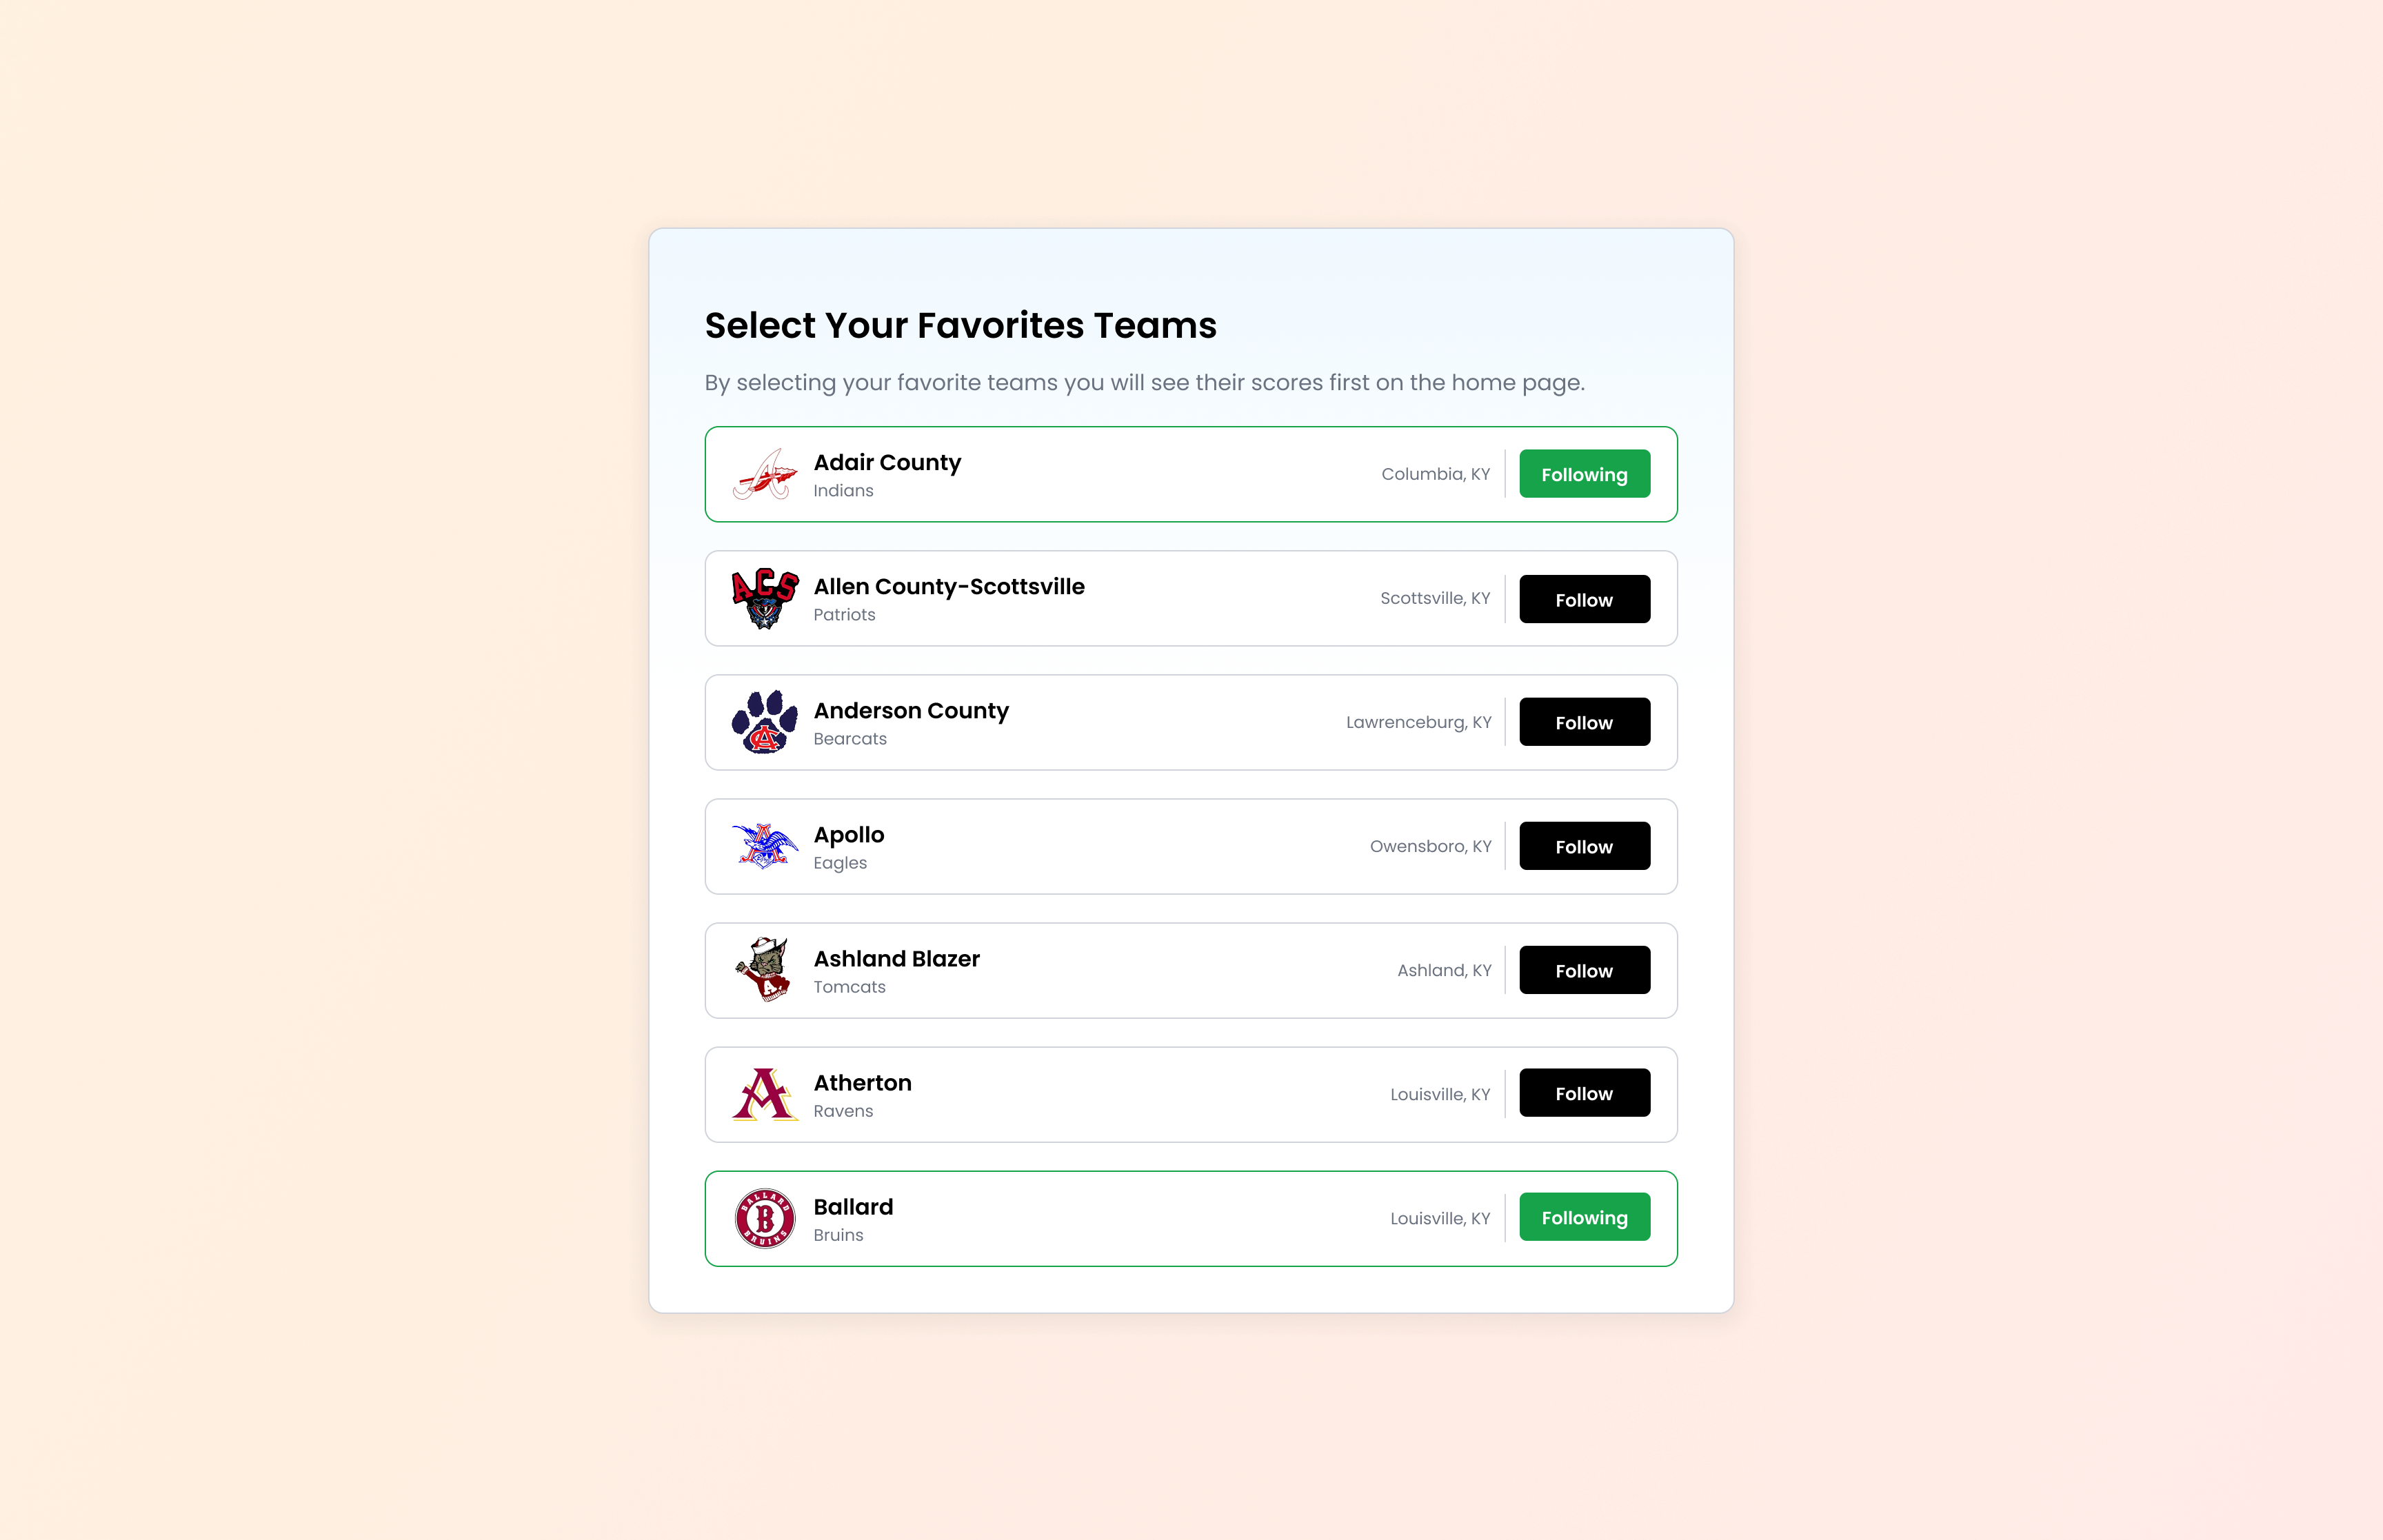Click the Owensboro, KY location text

(x=1430, y=845)
